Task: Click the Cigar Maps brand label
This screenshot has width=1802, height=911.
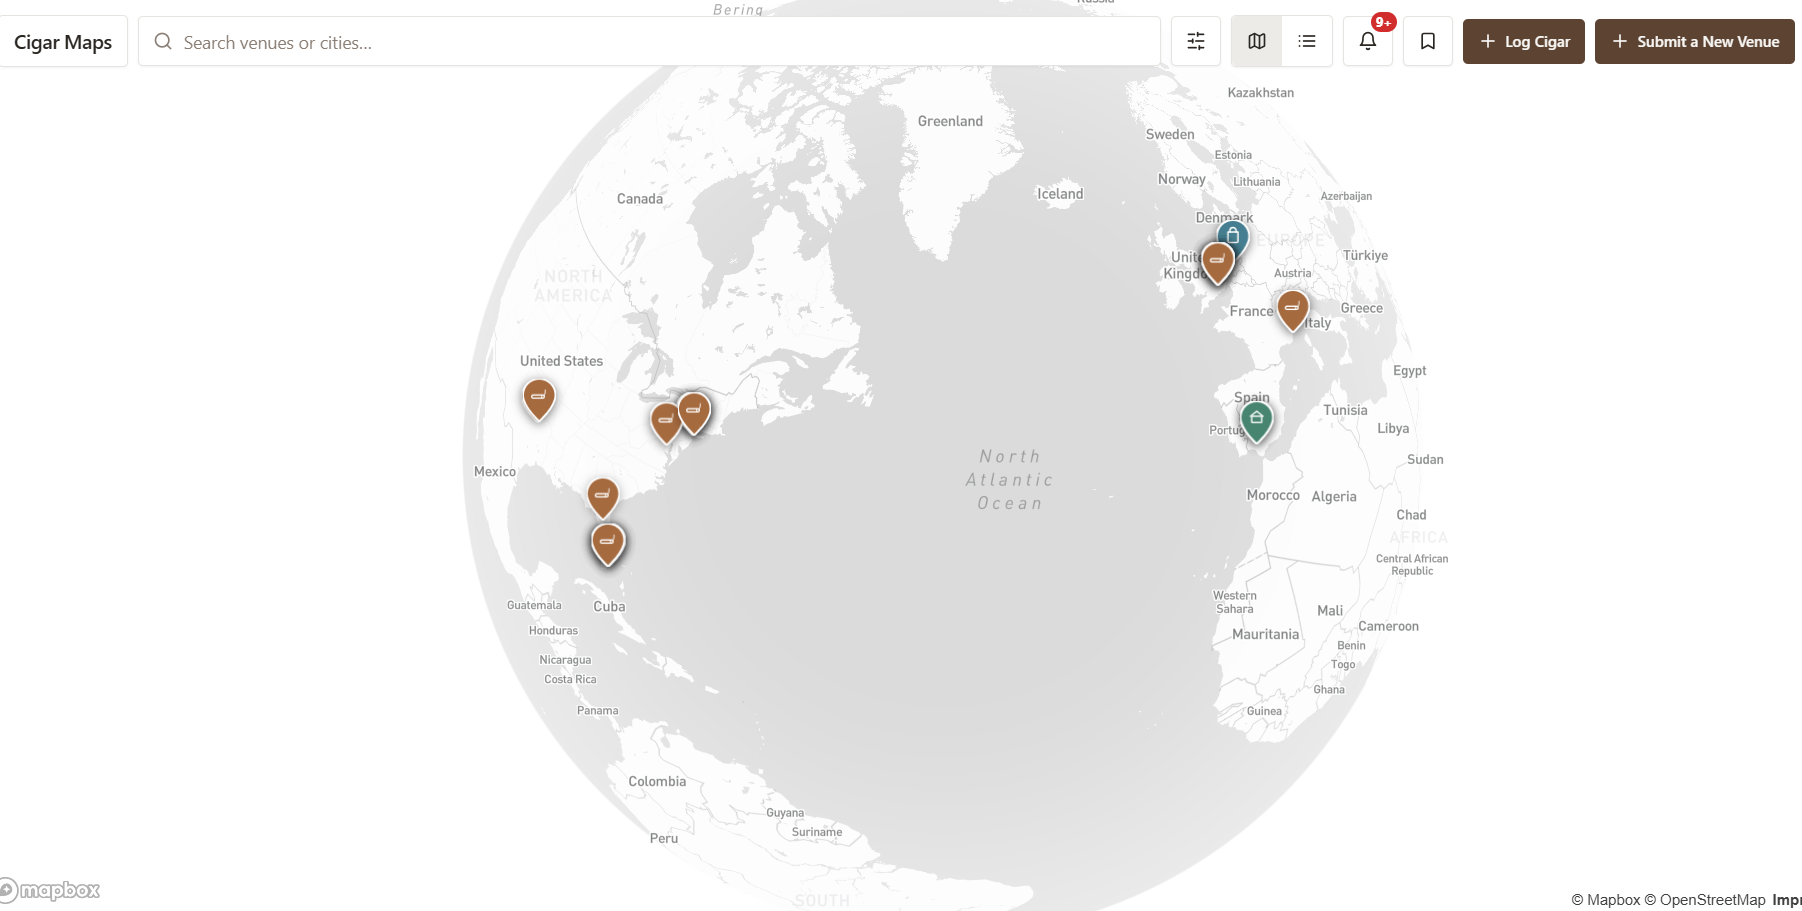Action: click(x=62, y=42)
